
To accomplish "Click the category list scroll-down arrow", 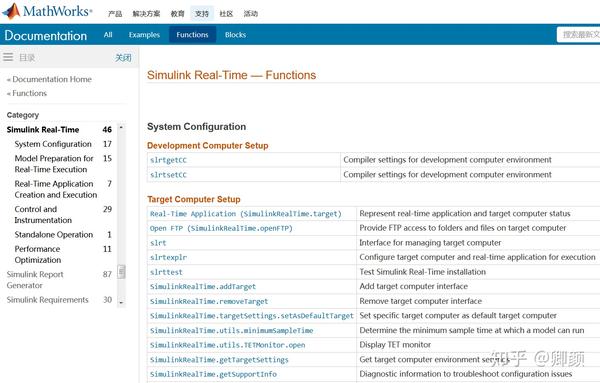I will tap(121, 303).
